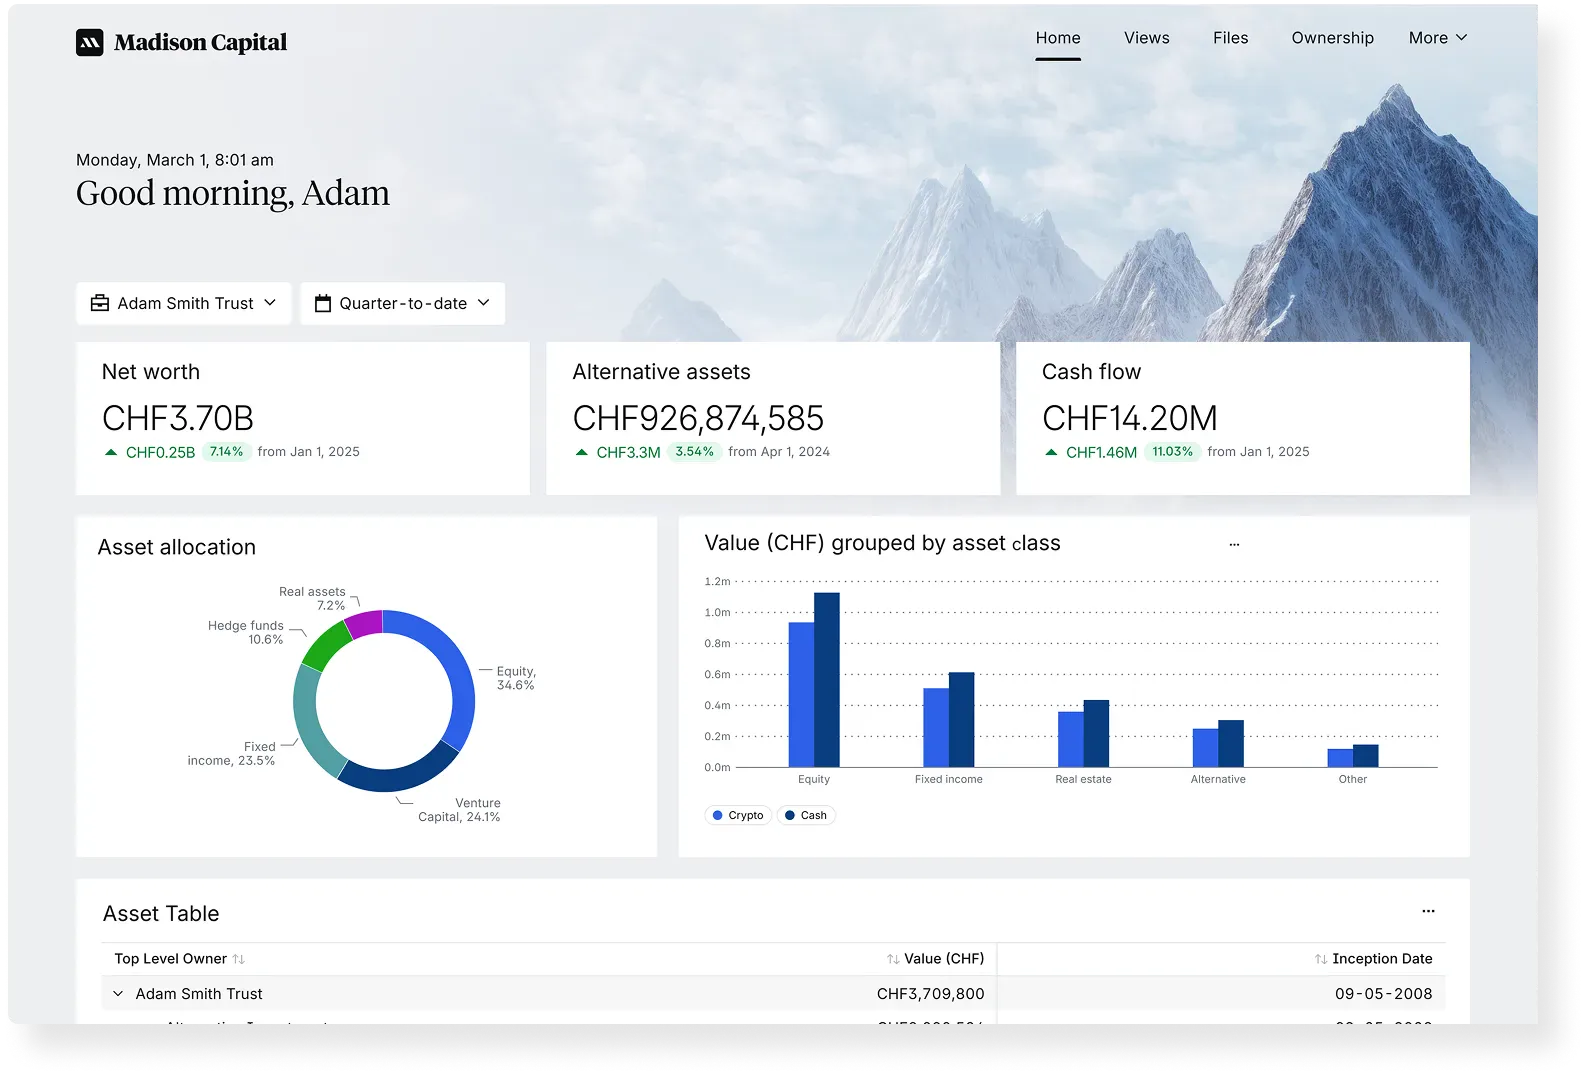
Task: Switch to the Views tab
Action: (1146, 38)
